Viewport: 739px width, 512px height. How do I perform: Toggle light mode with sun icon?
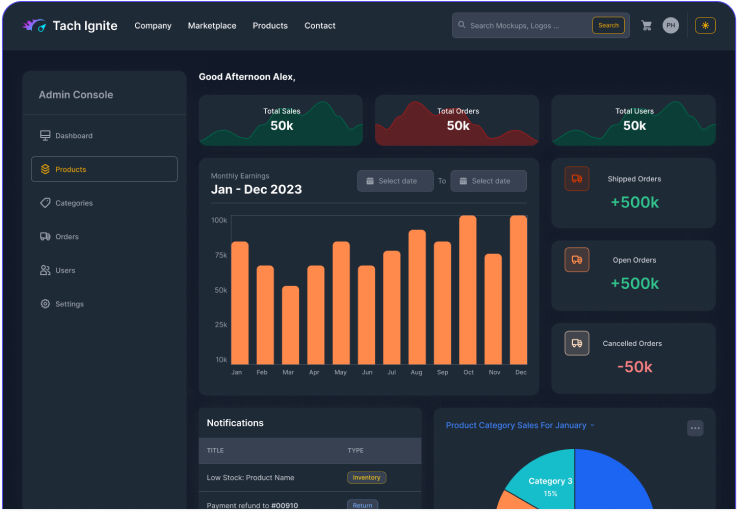coord(705,25)
